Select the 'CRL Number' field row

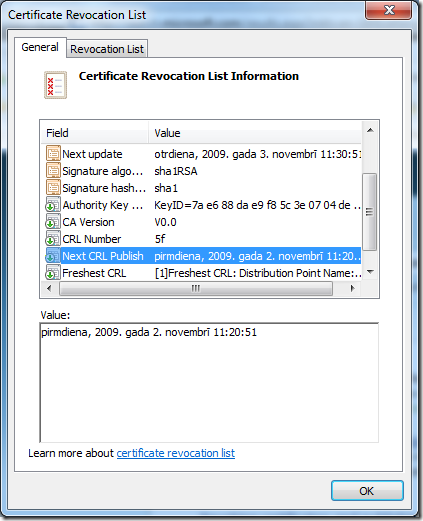pos(201,239)
